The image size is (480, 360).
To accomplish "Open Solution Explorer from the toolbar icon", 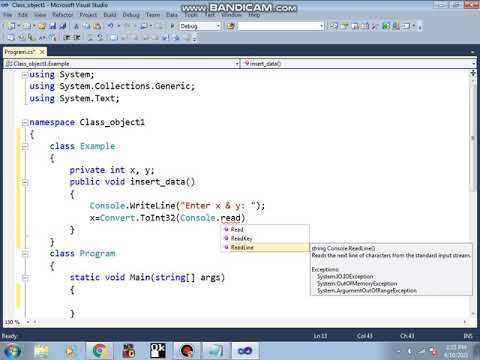I will pyautogui.click(x=334, y=26).
